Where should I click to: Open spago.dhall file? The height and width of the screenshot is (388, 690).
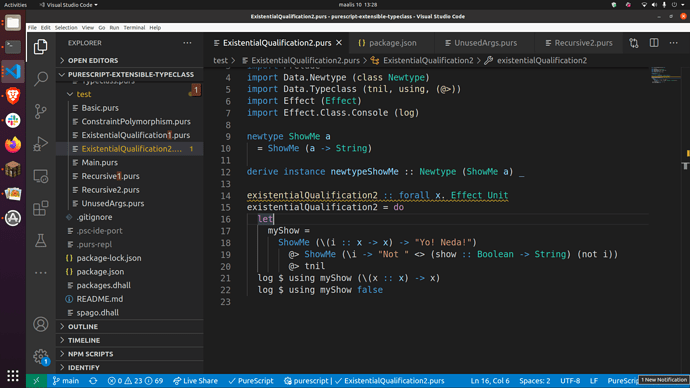[97, 313]
